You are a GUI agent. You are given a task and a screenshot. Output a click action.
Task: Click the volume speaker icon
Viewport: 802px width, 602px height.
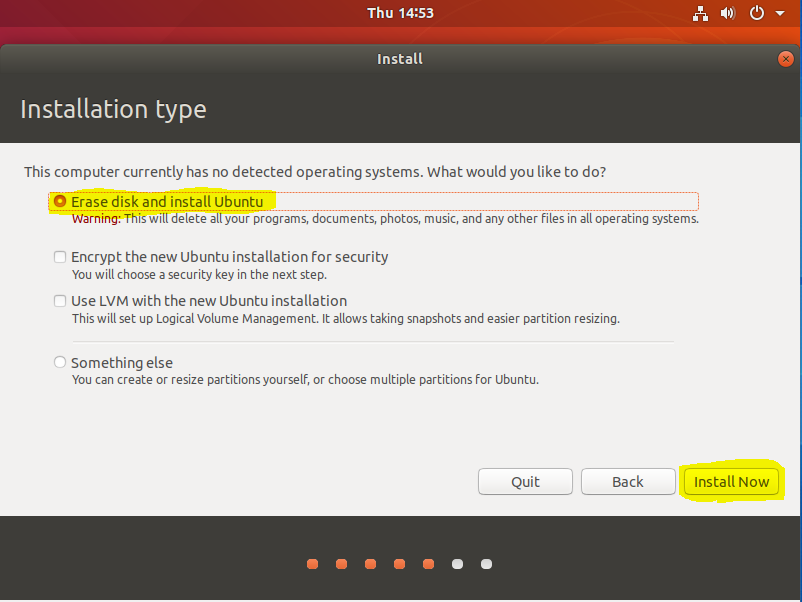coord(727,13)
